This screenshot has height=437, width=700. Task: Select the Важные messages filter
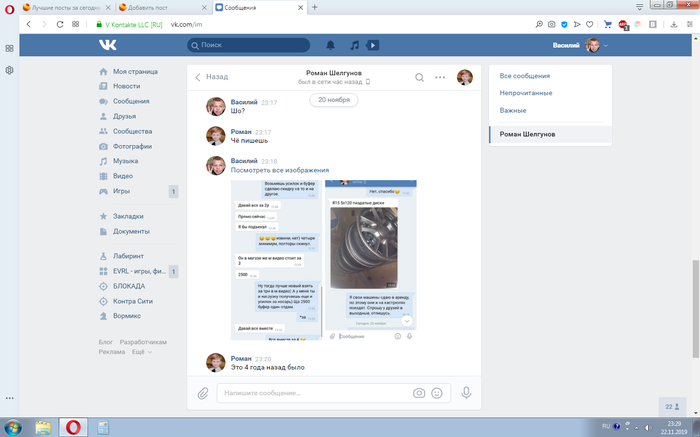pyautogui.click(x=513, y=110)
